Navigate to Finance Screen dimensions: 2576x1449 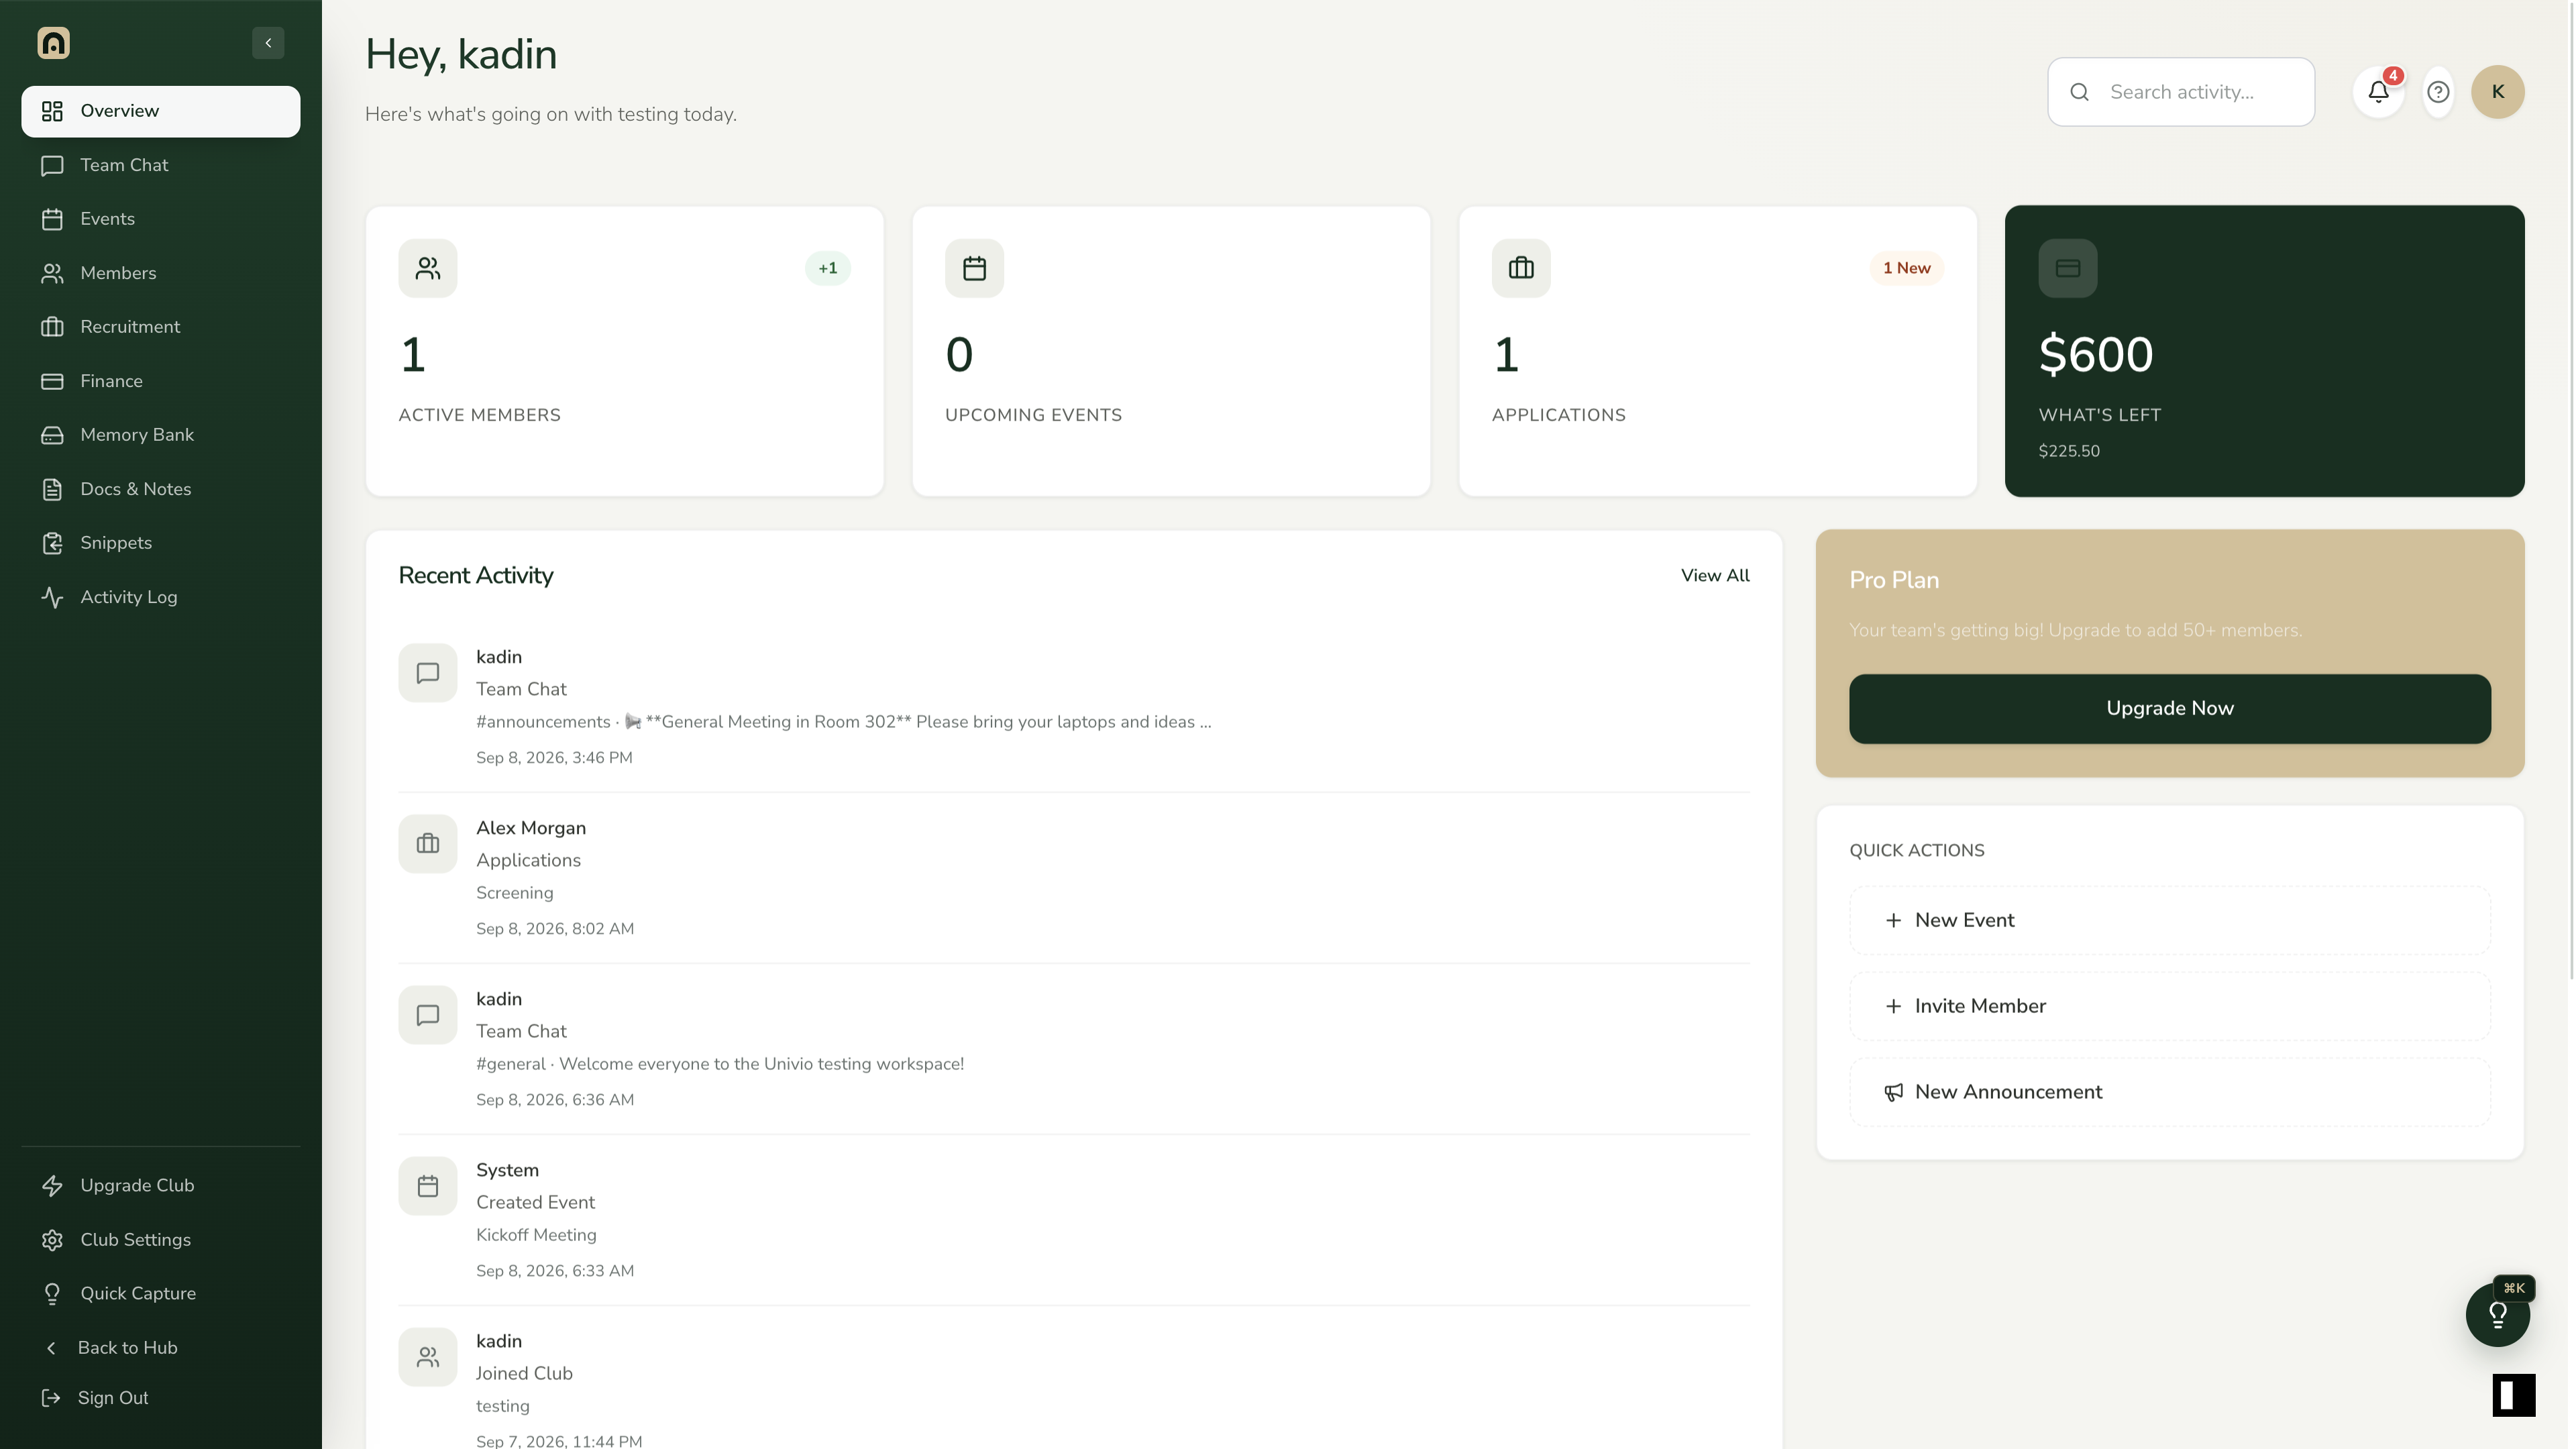pos(161,381)
